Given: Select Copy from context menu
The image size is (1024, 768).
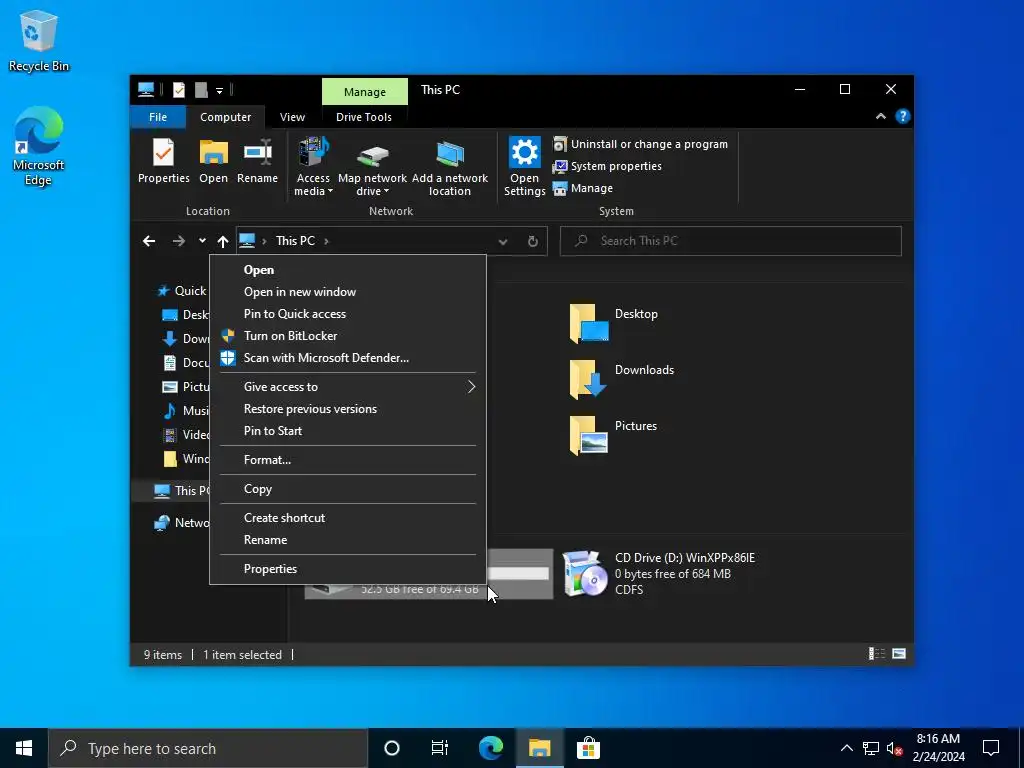Looking at the screenshot, I should (x=347, y=489).
